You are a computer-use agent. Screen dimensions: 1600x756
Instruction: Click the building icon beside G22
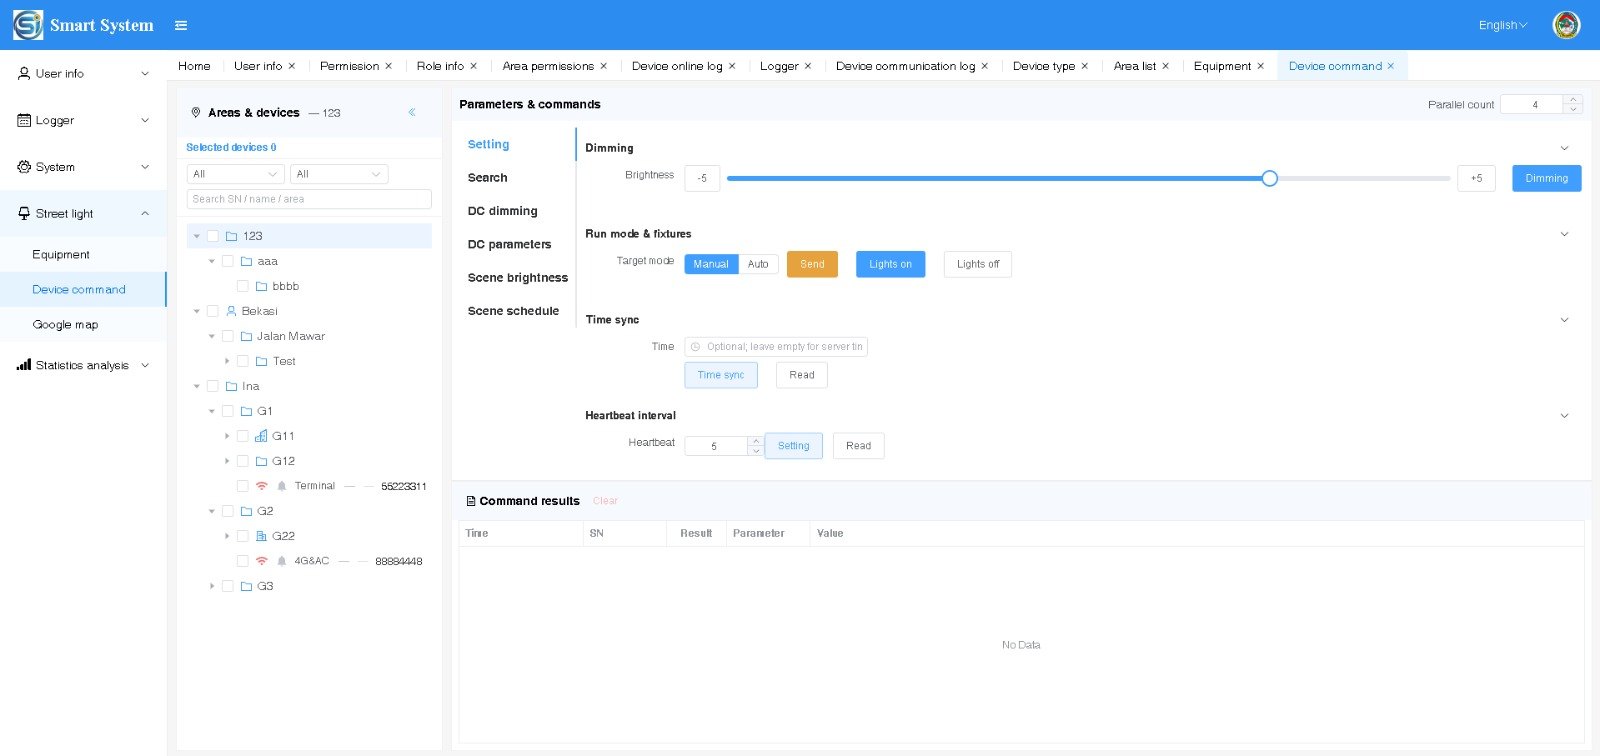[261, 536]
